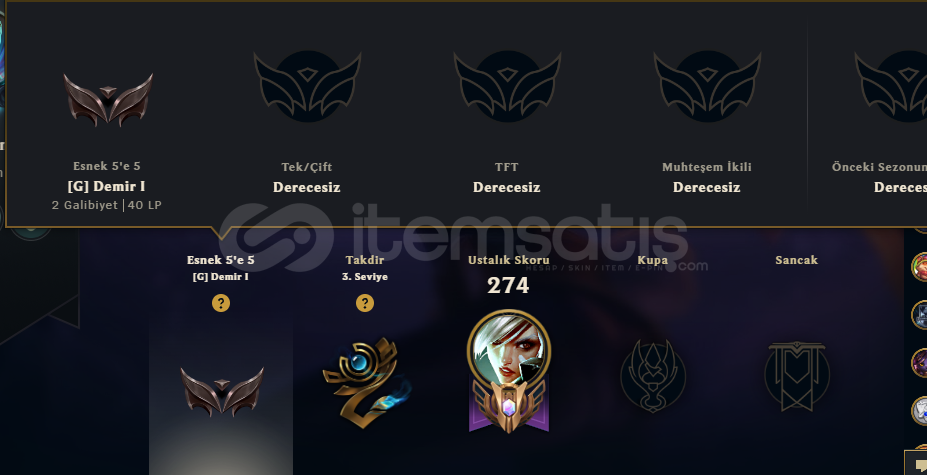Click the top champion icon in right sidebar
This screenshot has width=927, height=475.
[x=920, y=267]
